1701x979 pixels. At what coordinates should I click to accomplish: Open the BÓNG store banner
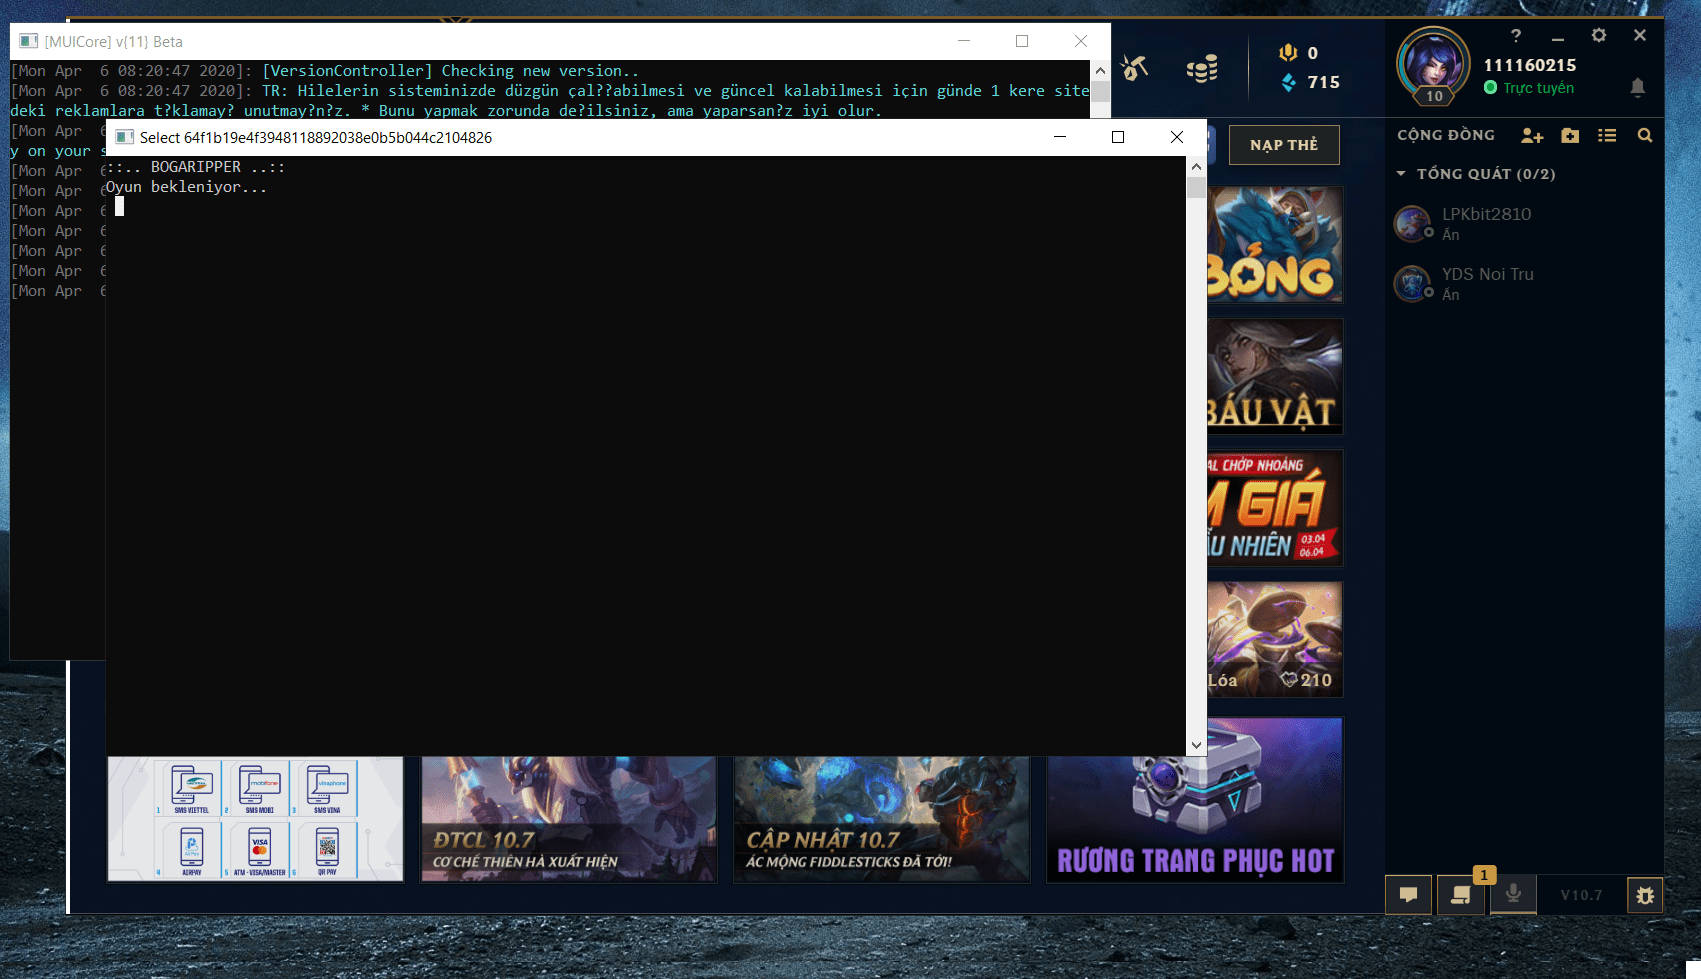tap(1275, 245)
